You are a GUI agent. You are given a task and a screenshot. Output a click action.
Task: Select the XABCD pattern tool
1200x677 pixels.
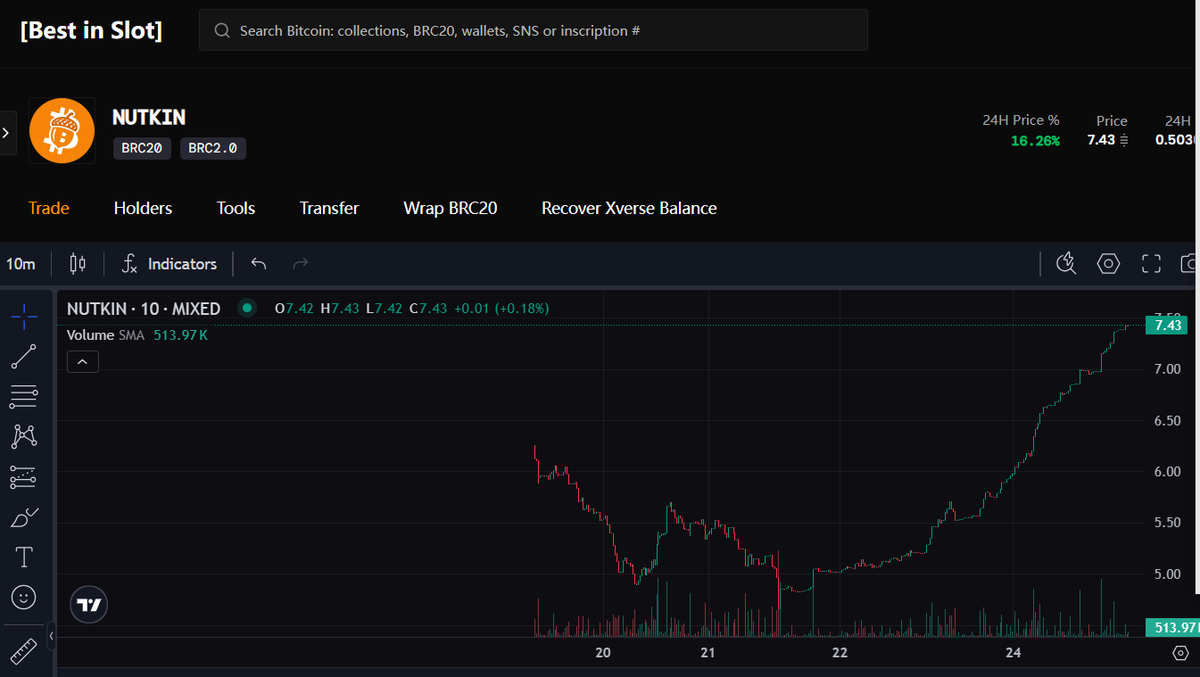pos(24,436)
